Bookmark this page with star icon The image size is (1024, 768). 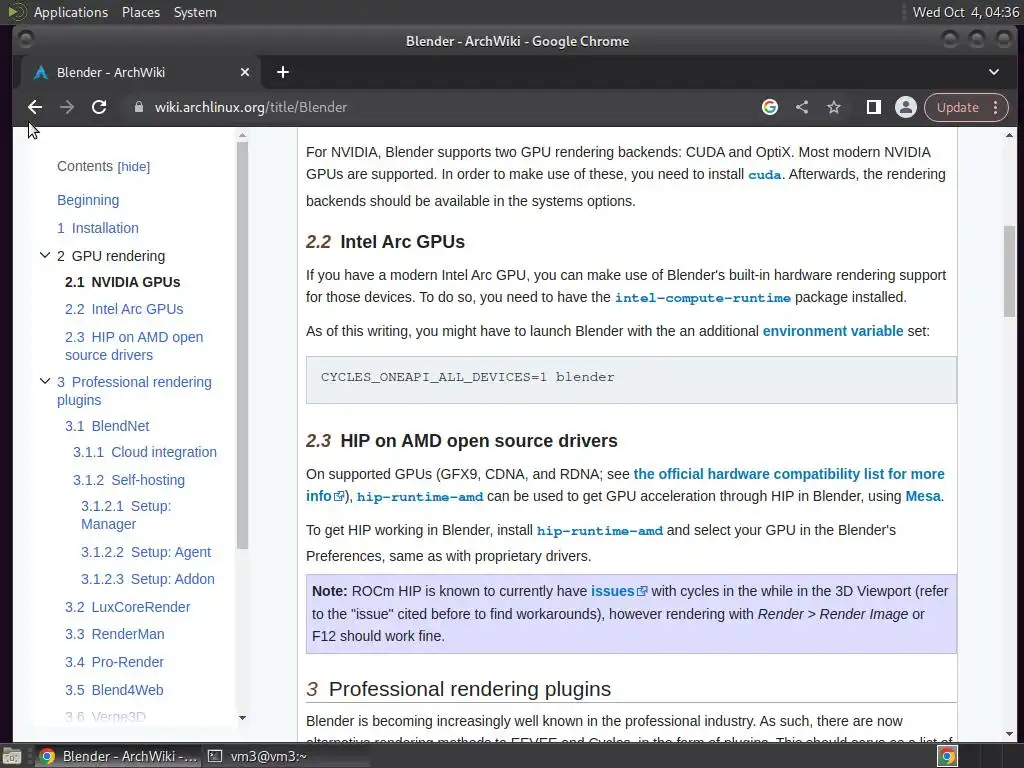834,107
